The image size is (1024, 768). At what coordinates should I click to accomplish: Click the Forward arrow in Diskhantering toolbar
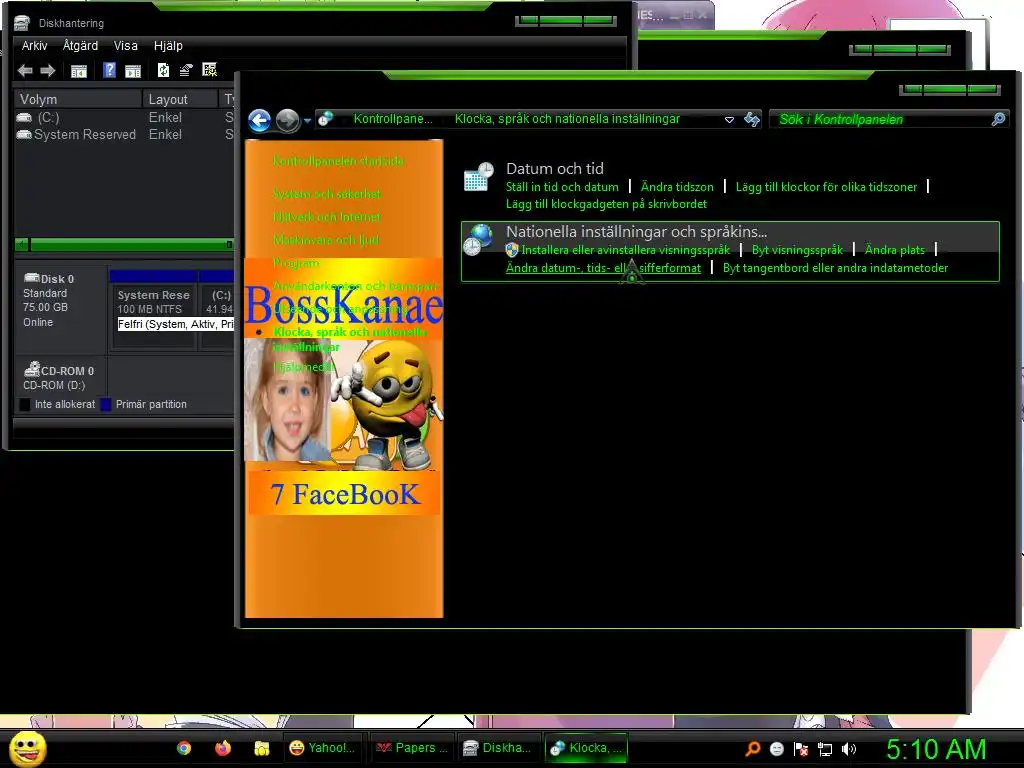[x=48, y=71]
